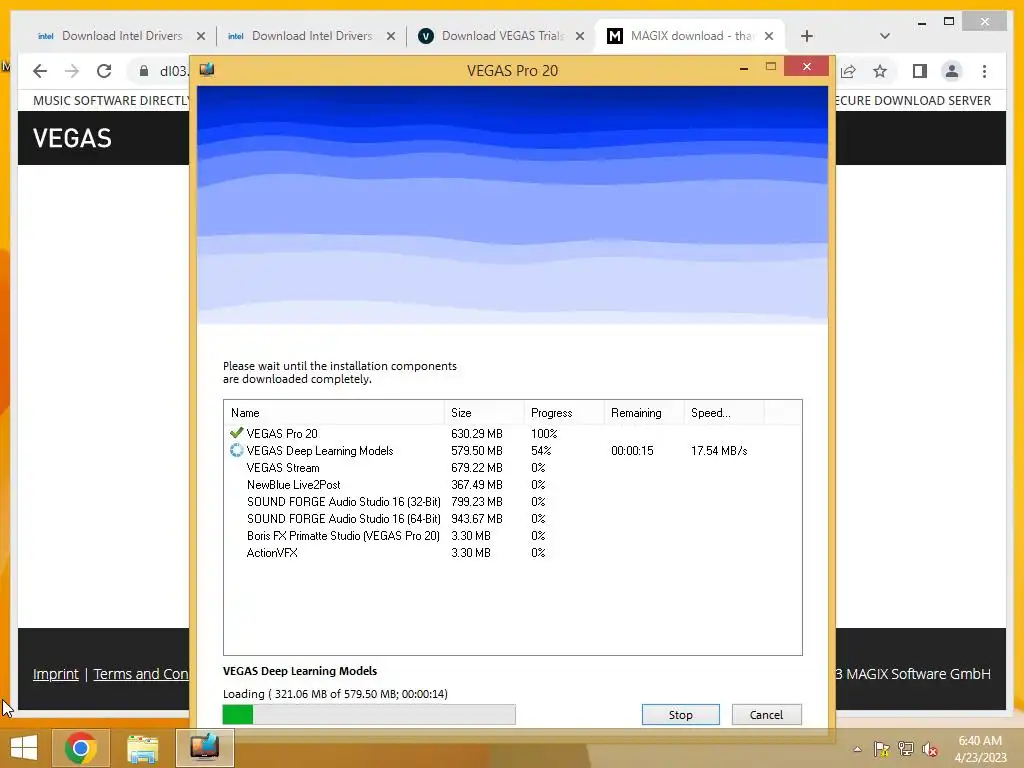Open Chrome profile menu
1024x768 pixels.
(952, 71)
